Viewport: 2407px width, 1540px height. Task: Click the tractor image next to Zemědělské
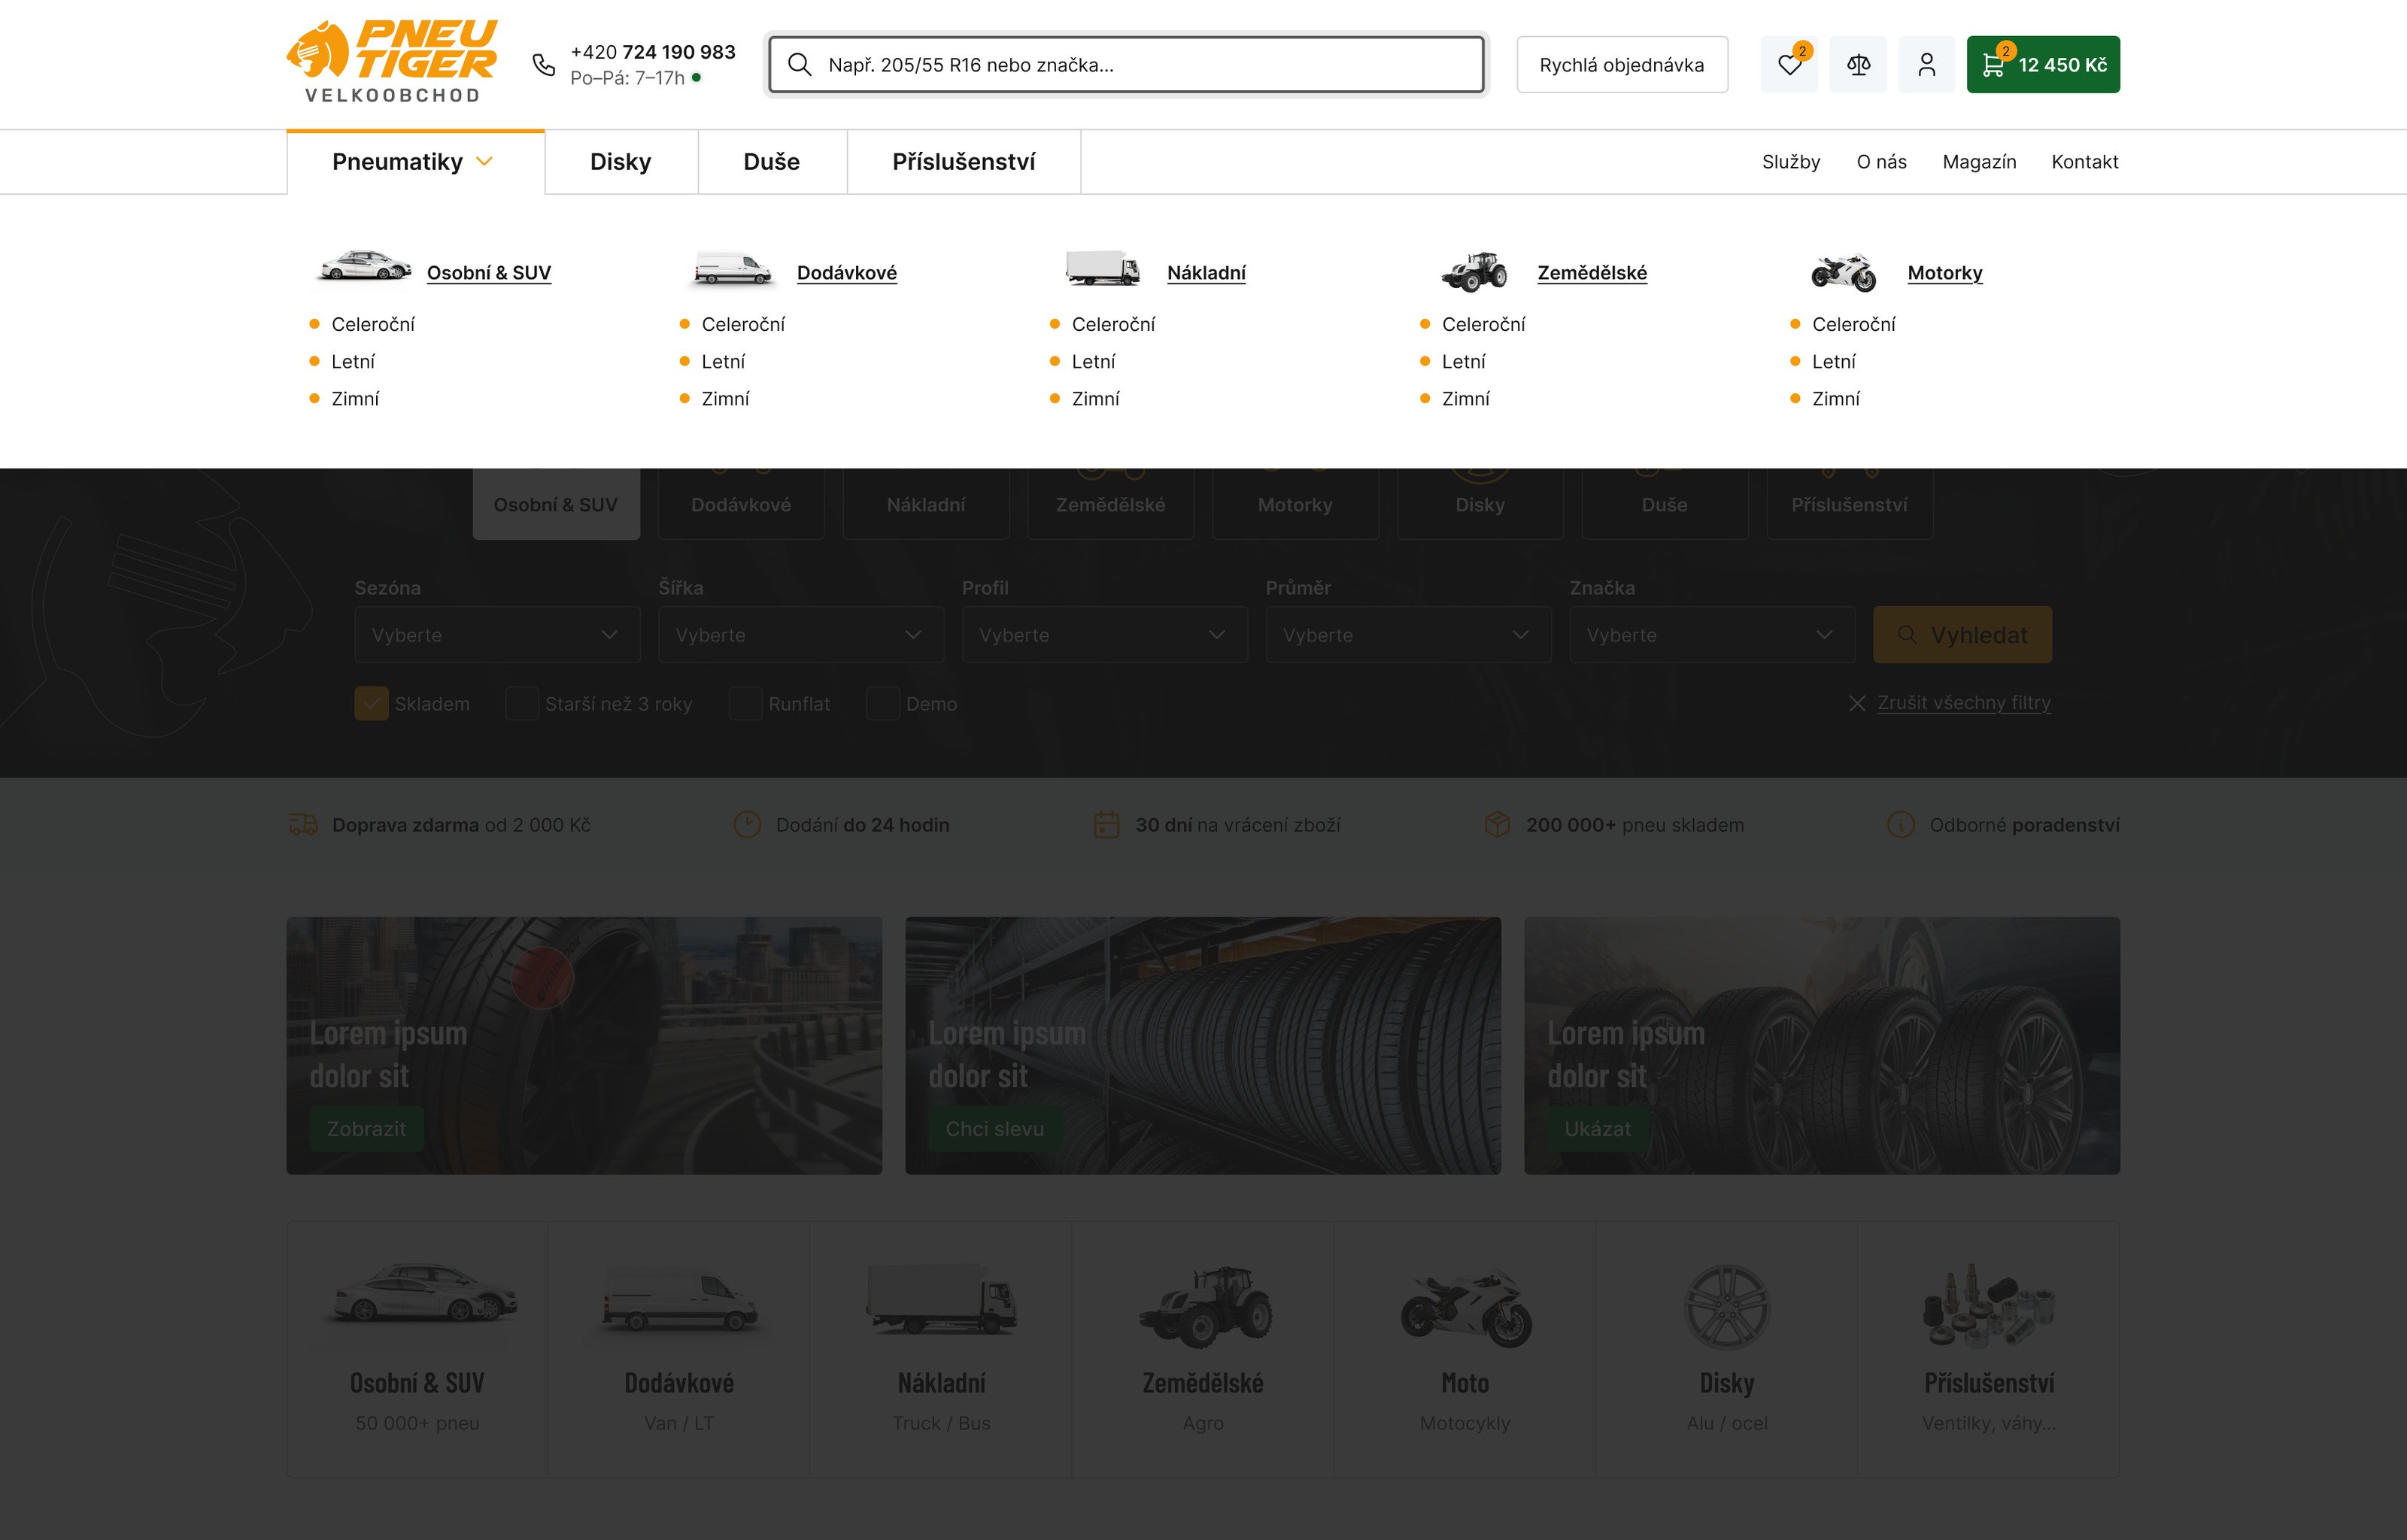pyautogui.click(x=1473, y=271)
